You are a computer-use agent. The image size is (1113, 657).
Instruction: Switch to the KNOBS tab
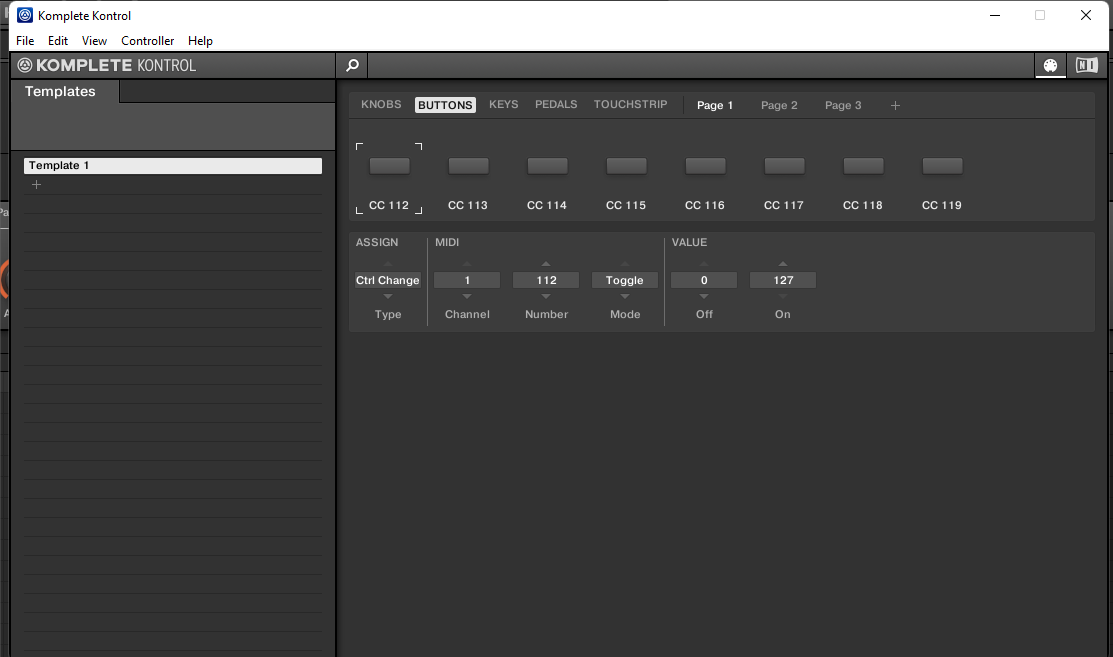pos(381,104)
